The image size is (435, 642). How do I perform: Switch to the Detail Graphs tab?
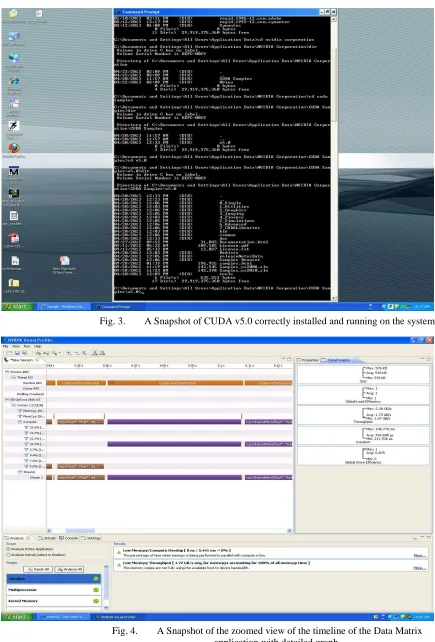[x=338, y=360]
